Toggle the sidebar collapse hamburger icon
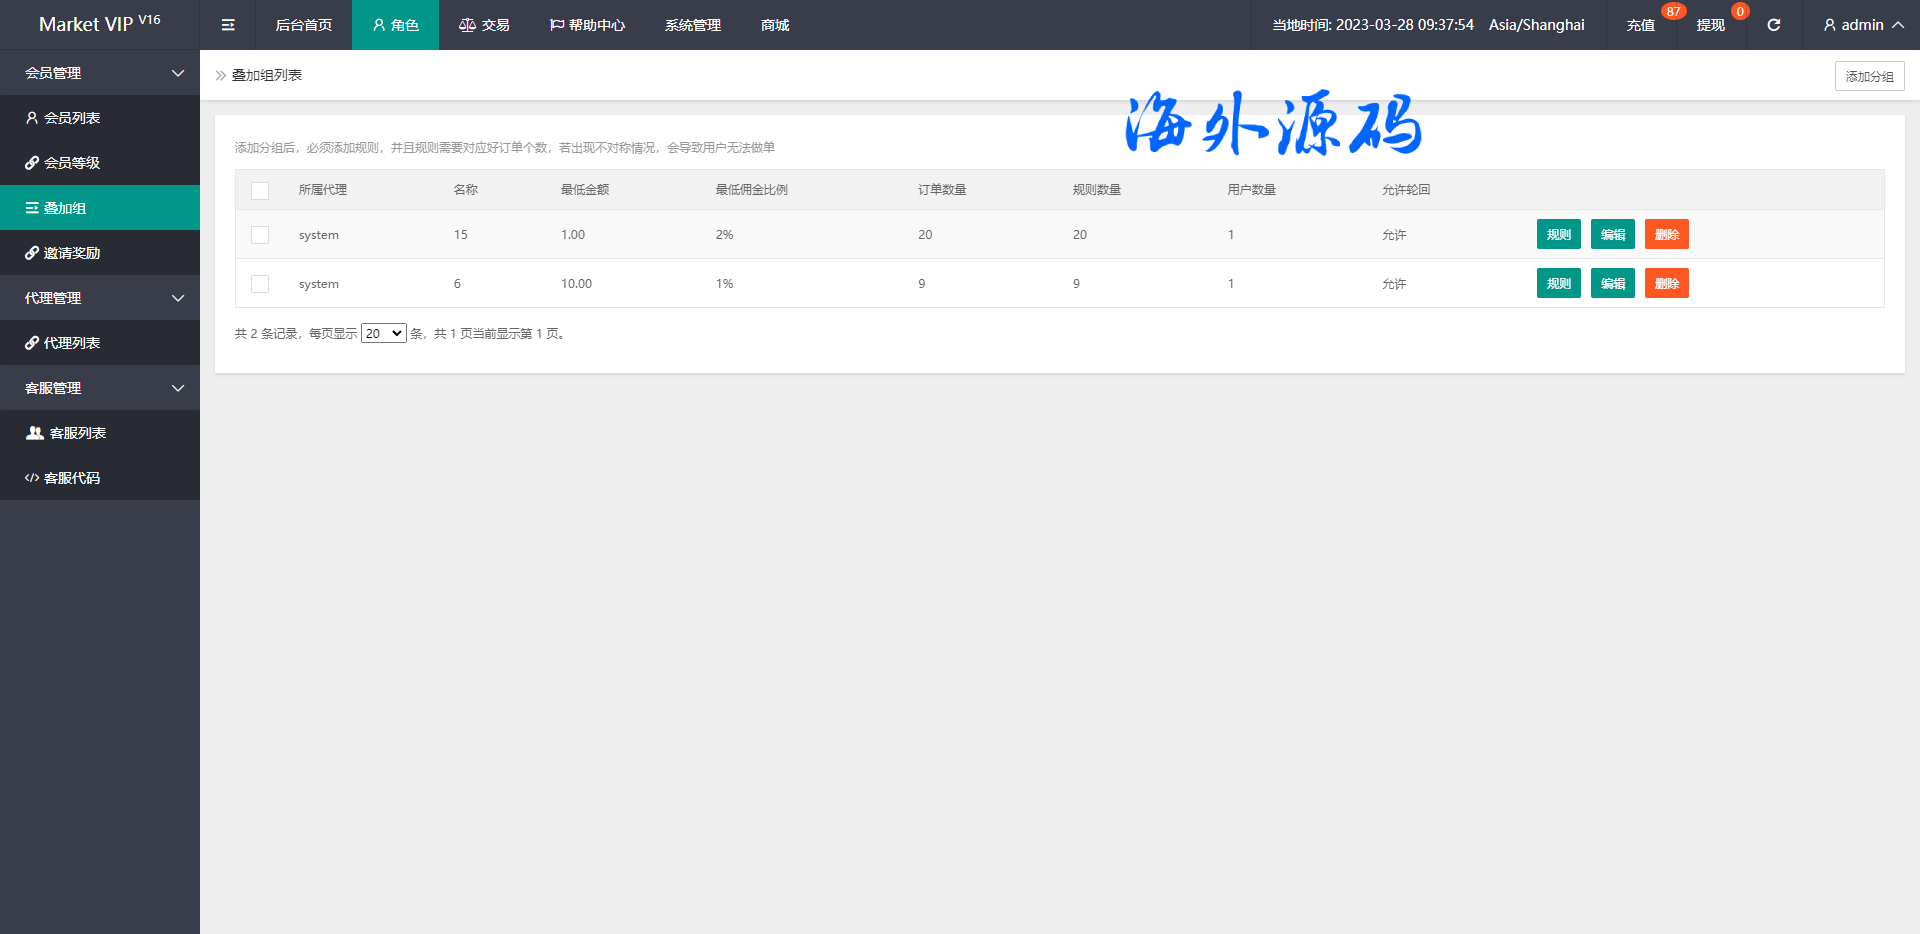This screenshot has width=1920, height=934. click(x=228, y=25)
